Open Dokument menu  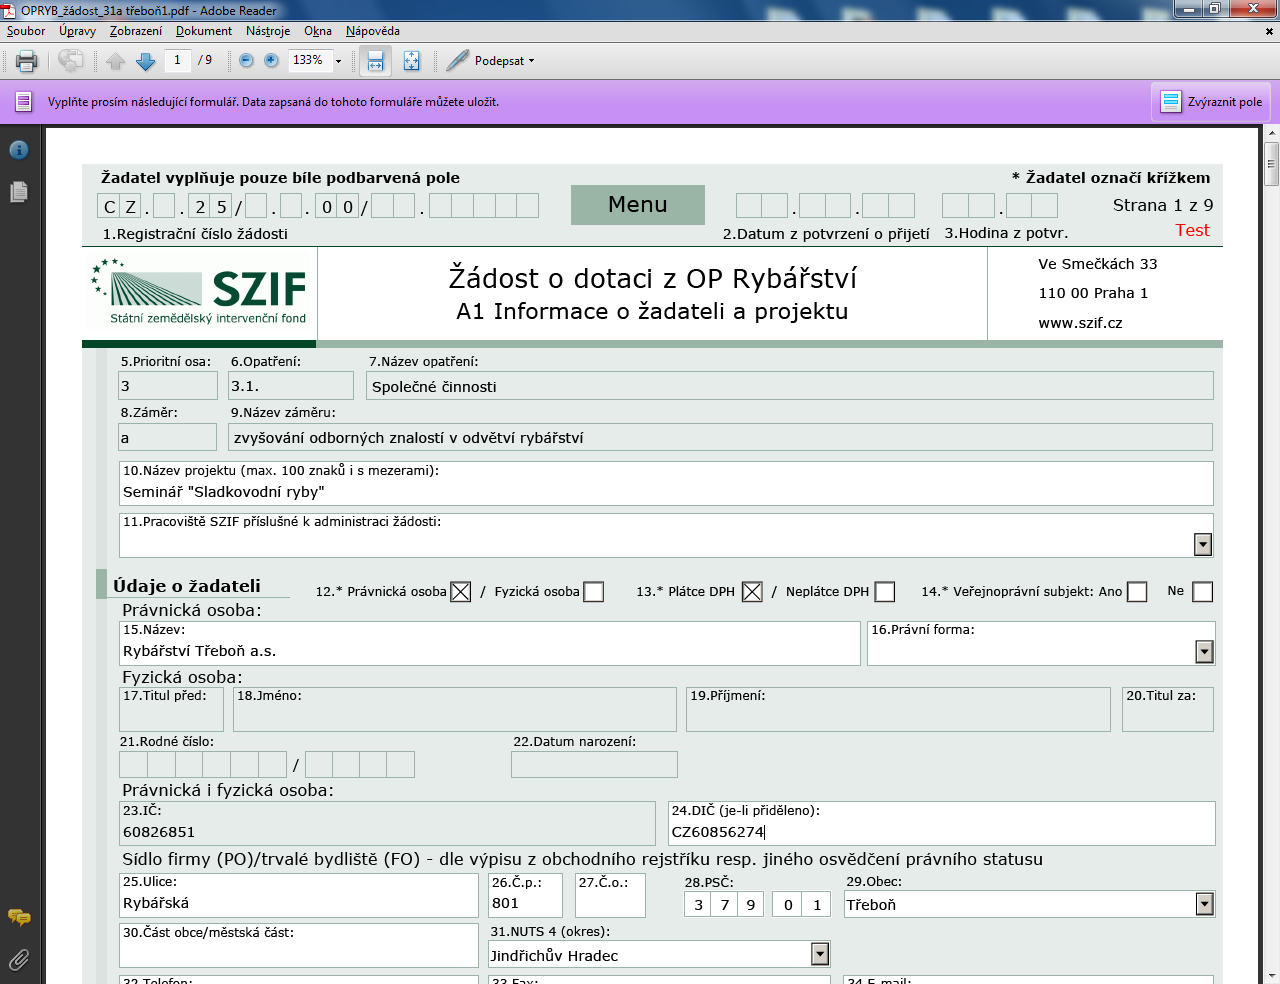(204, 31)
